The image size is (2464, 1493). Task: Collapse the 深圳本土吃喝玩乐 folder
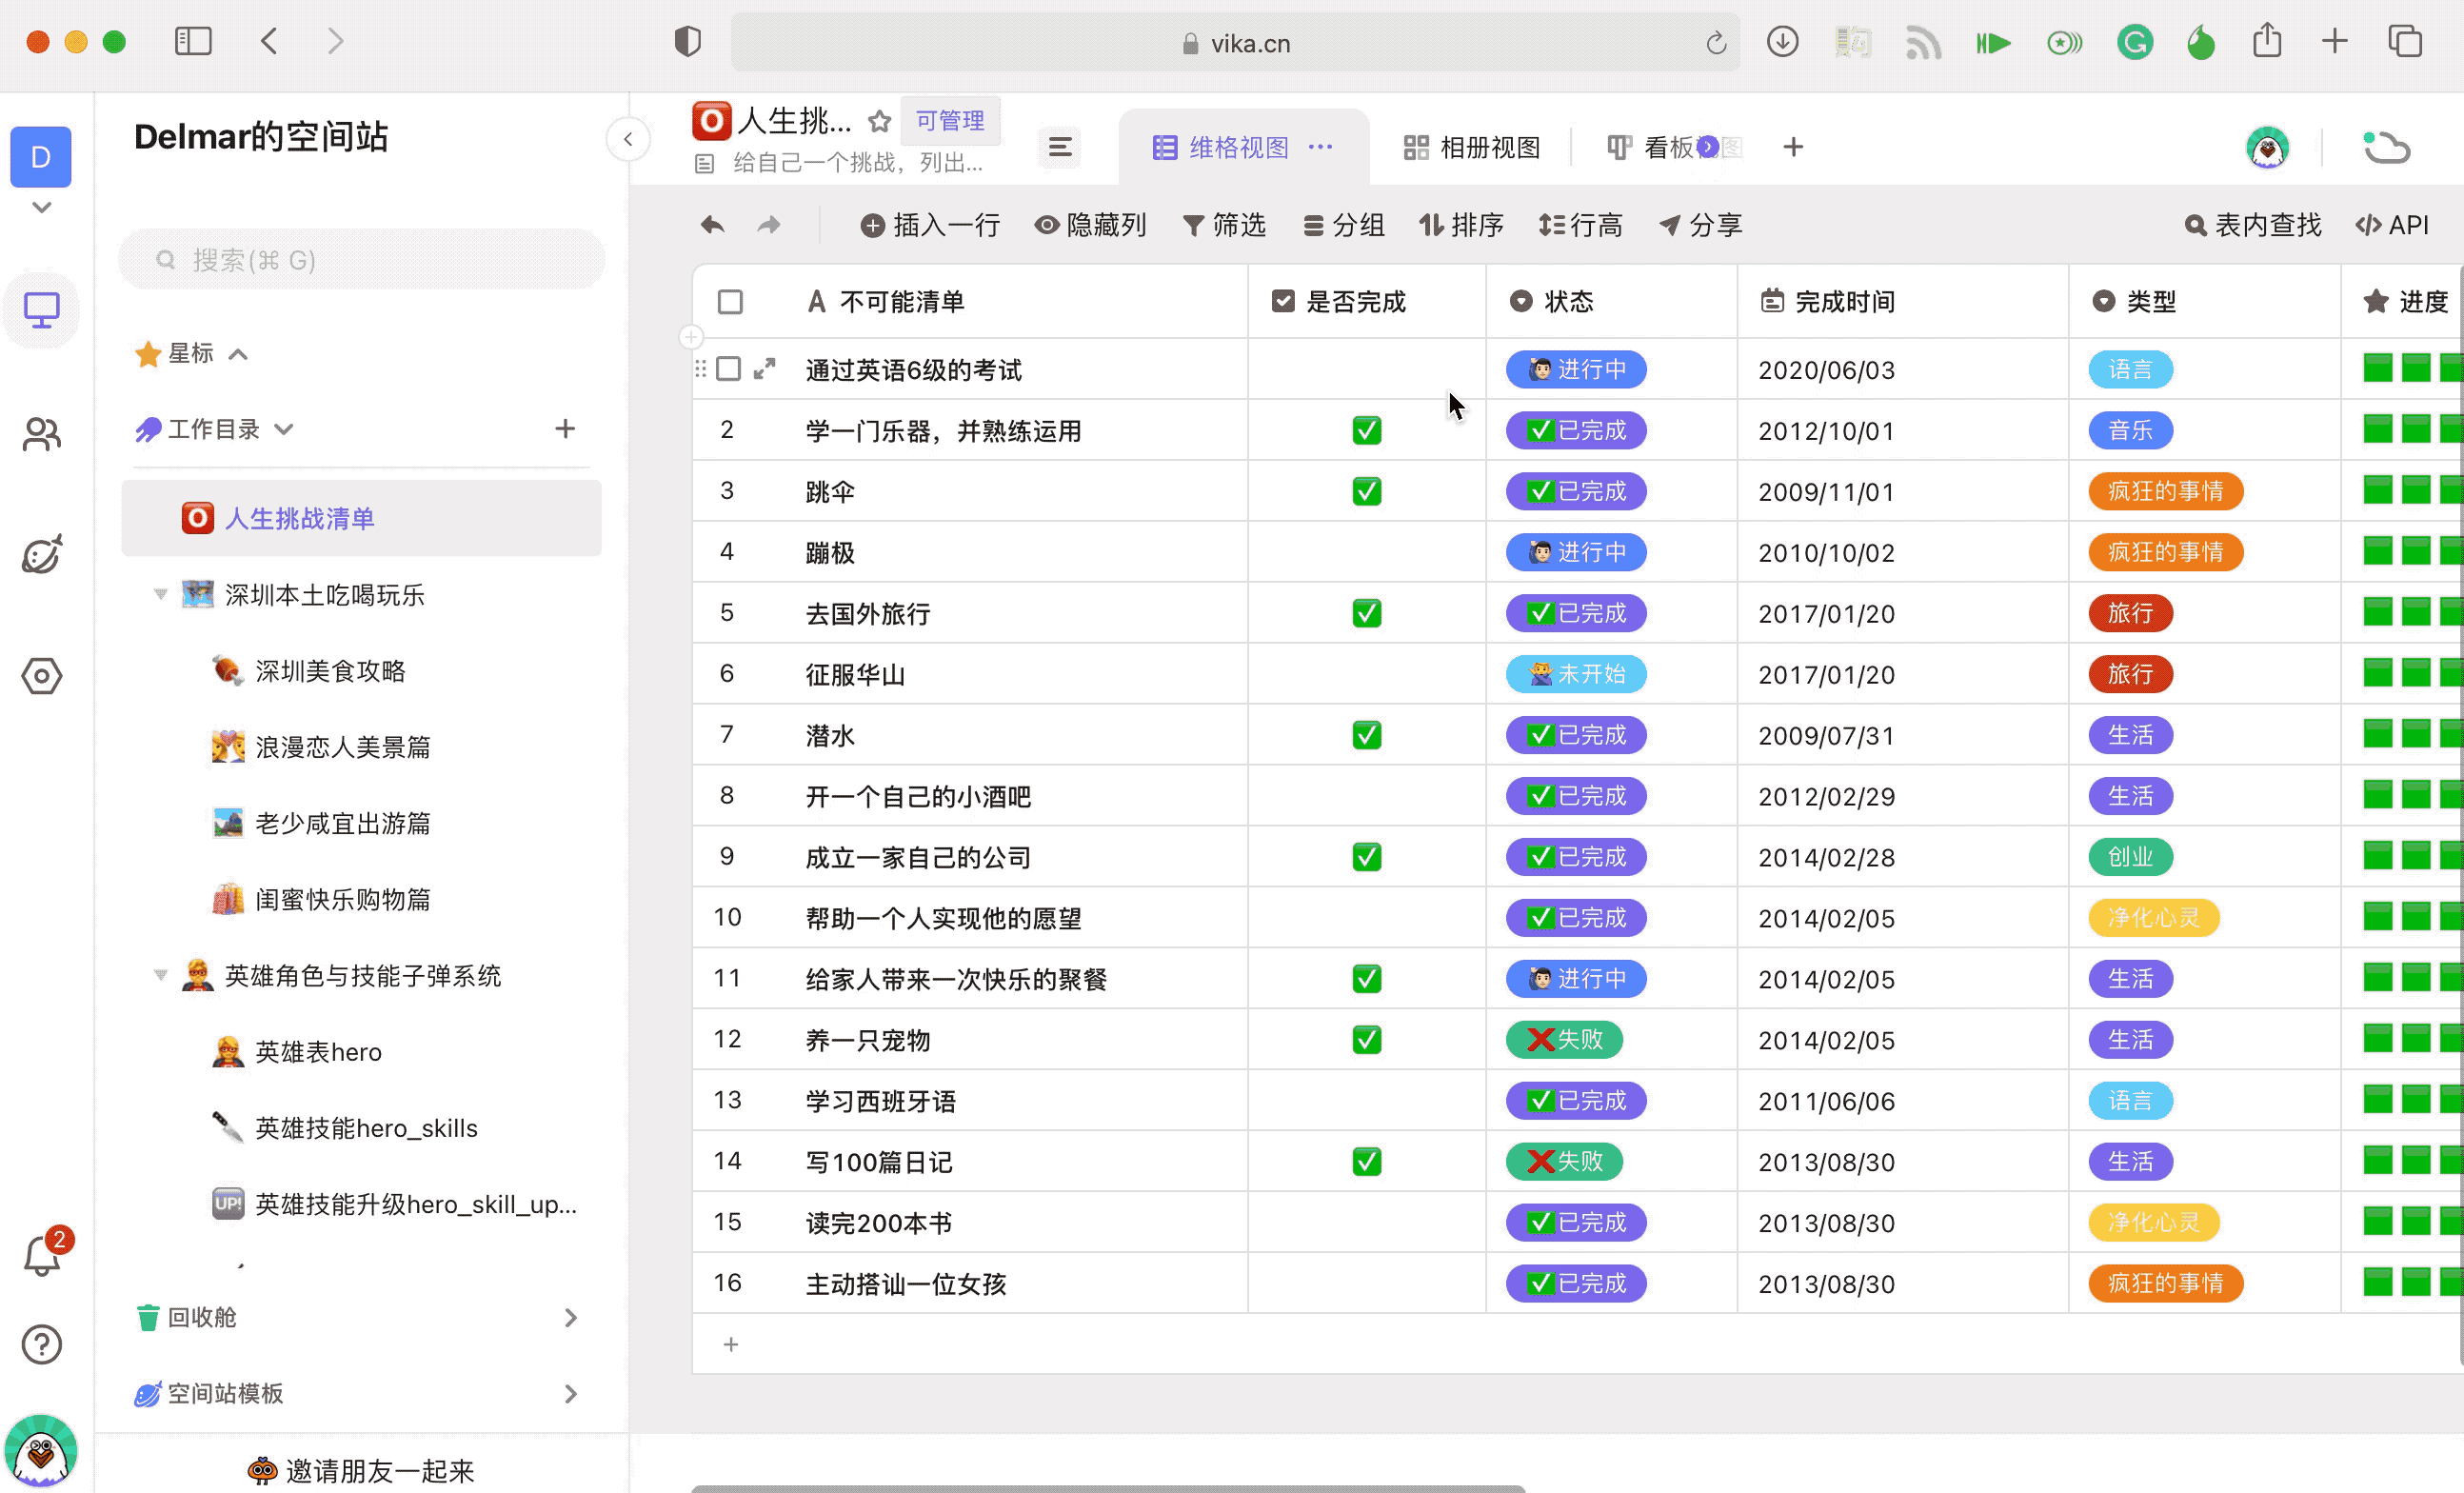160,595
